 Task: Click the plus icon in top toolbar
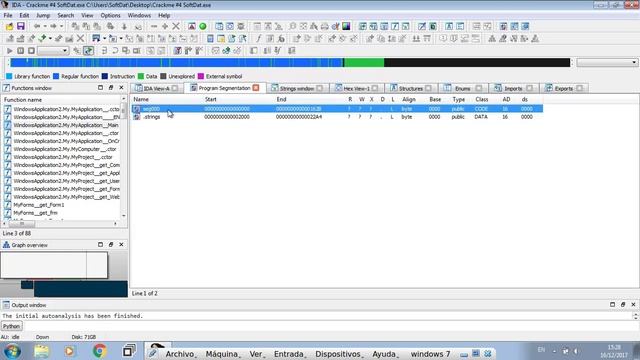coord(165,27)
